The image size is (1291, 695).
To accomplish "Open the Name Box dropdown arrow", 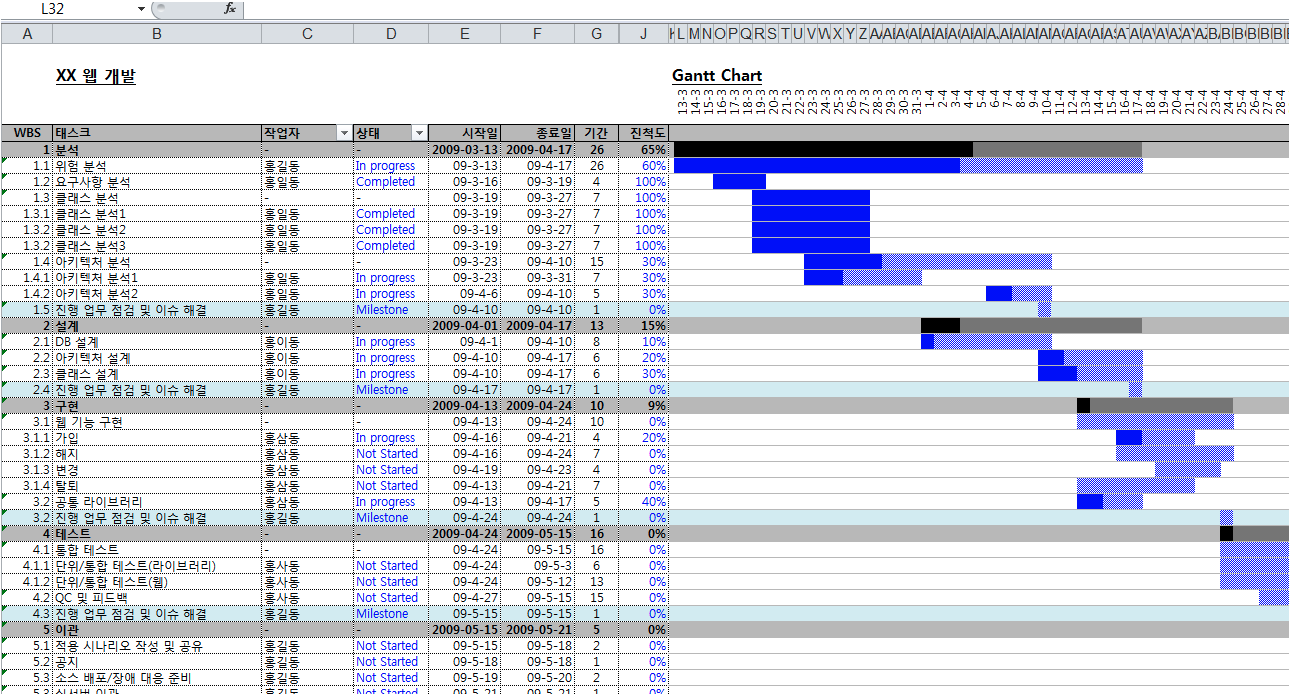I will tap(141, 9).
